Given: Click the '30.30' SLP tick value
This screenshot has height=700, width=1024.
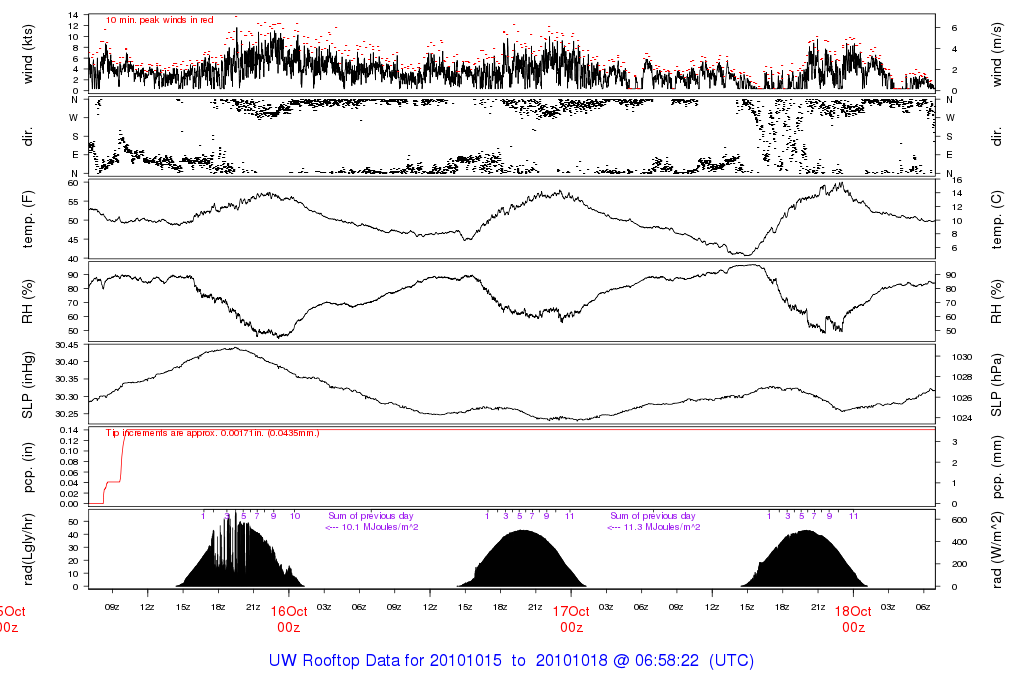Looking at the screenshot, I should tap(68, 397).
